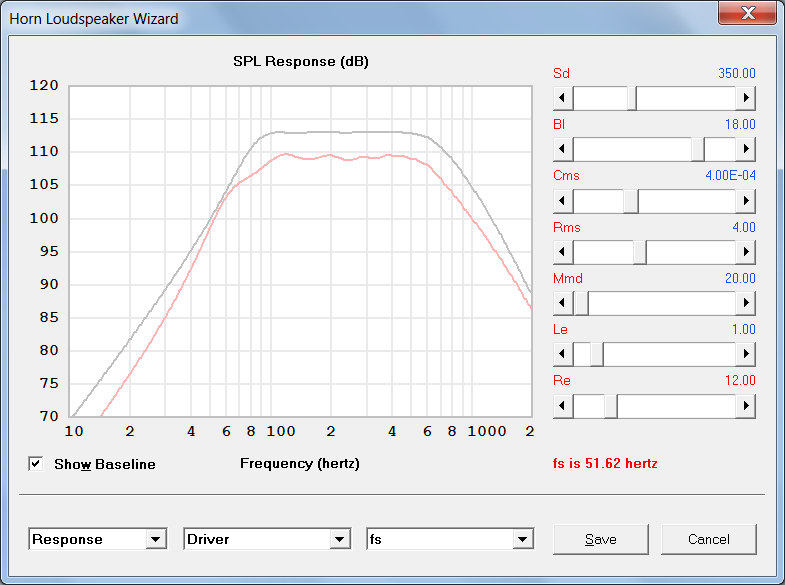The height and width of the screenshot is (585, 785).
Task: Click the Mmd value 20.00
Action: tap(740, 278)
